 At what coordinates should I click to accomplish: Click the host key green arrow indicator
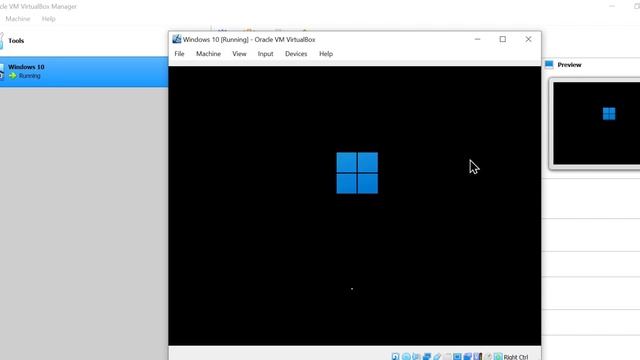tap(498, 357)
